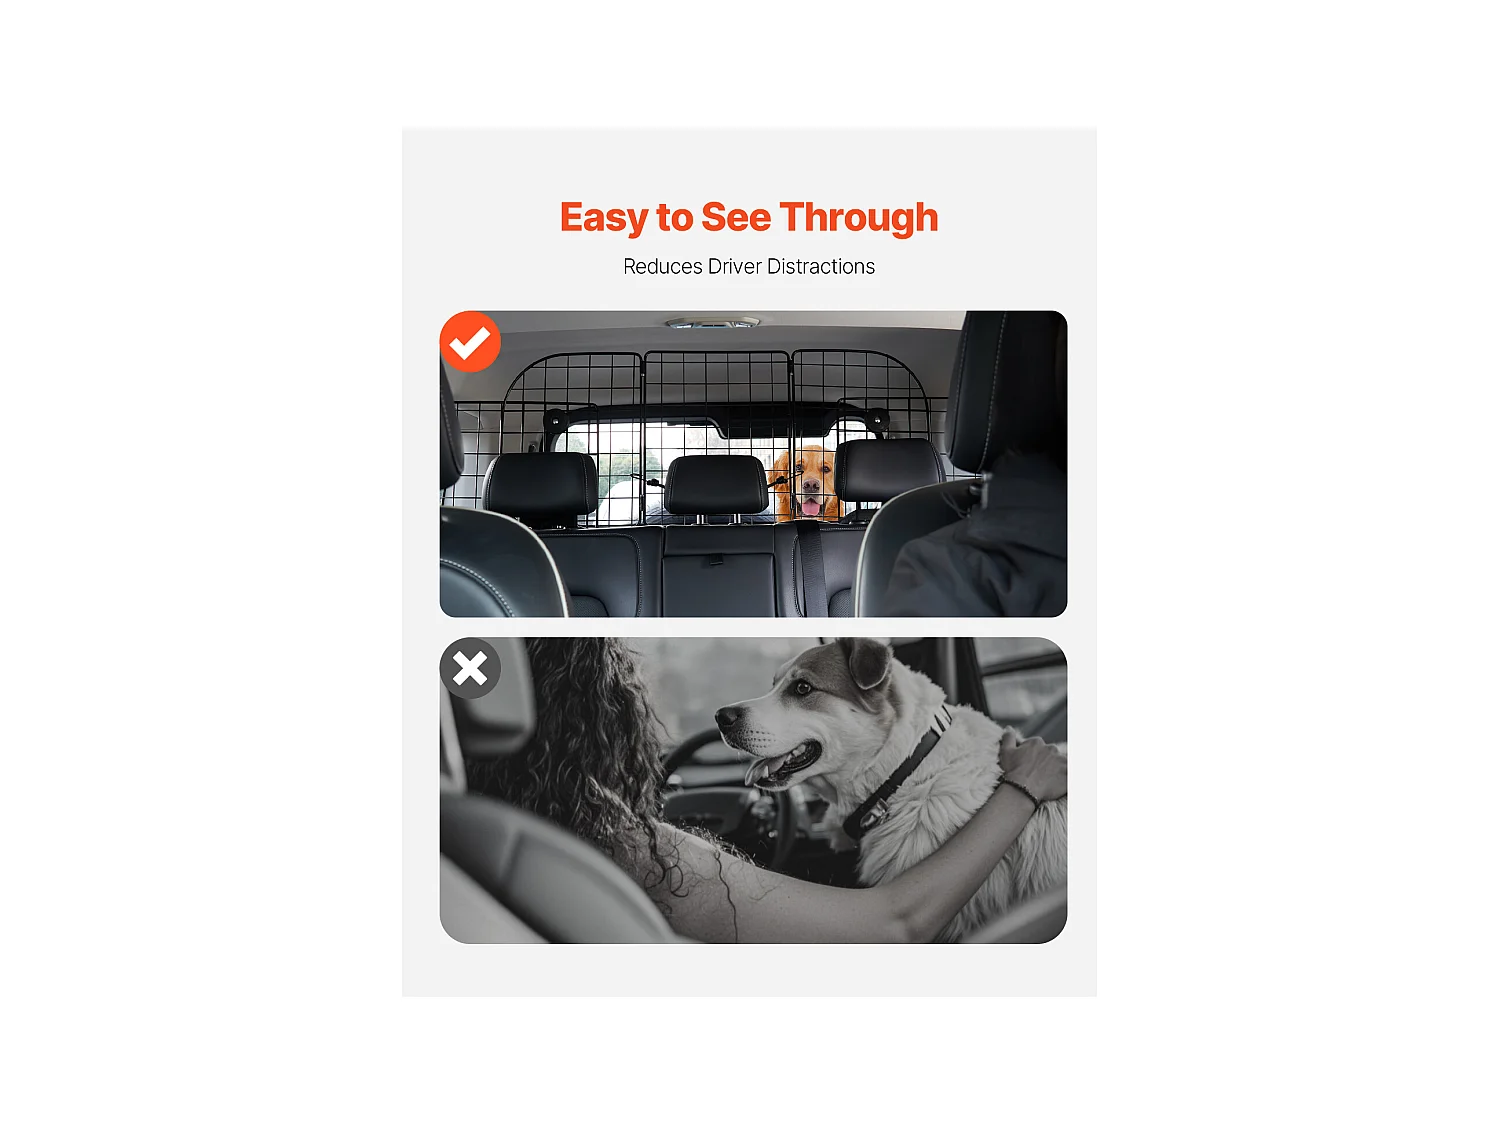Click the right rear seat headrest

point(888,475)
